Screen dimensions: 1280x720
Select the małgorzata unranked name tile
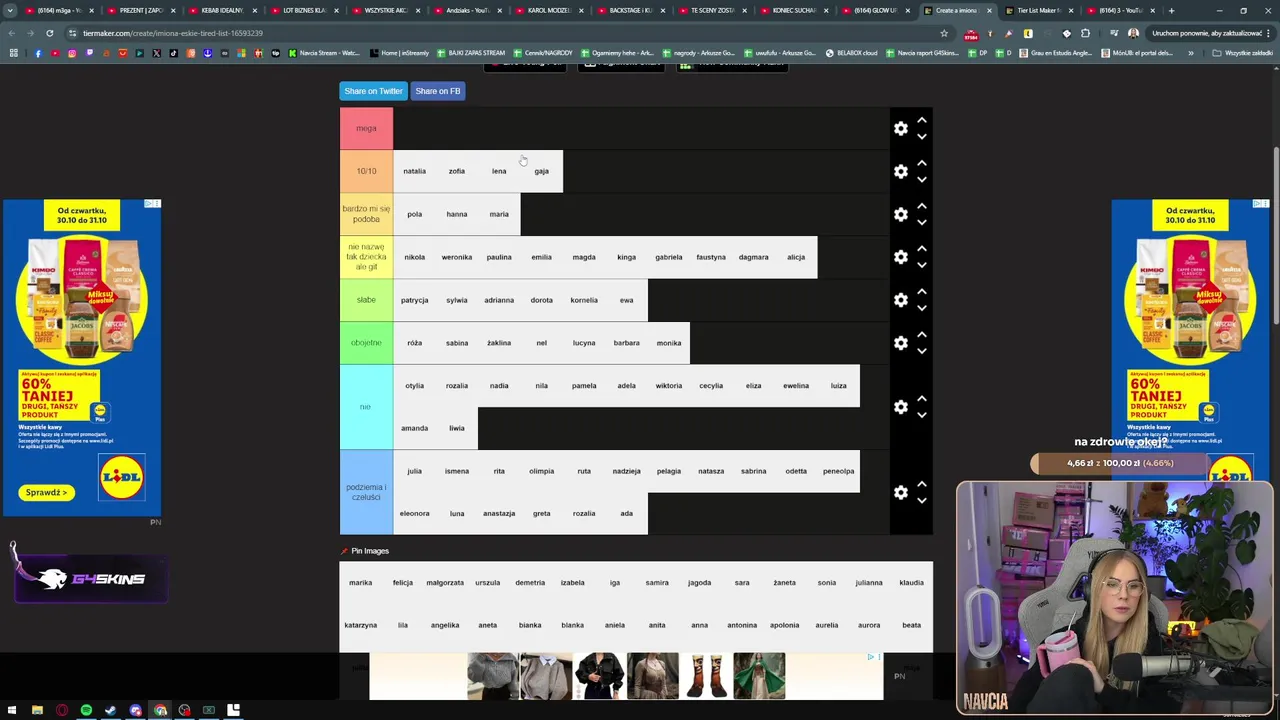coord(445,583)
